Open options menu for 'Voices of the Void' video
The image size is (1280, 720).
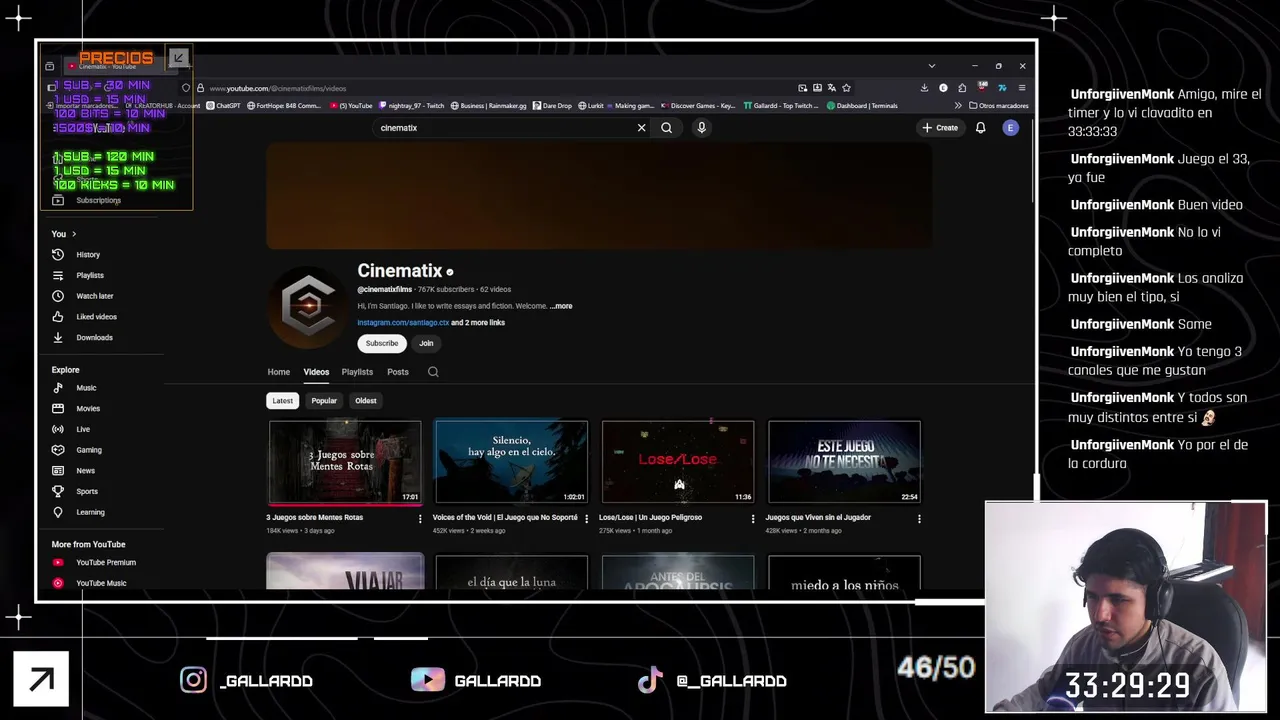pos(586,519)
